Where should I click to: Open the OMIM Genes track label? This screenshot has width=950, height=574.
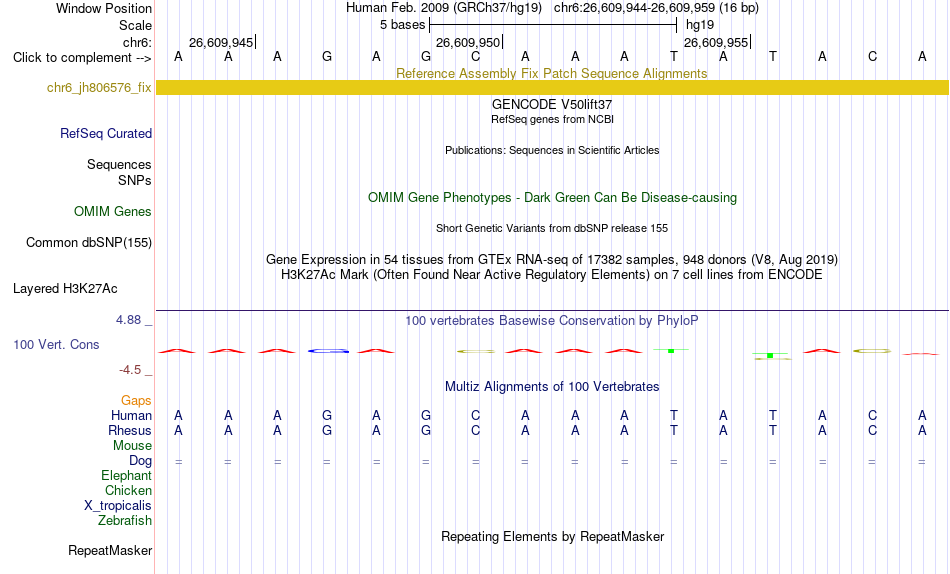pos(113,212)
